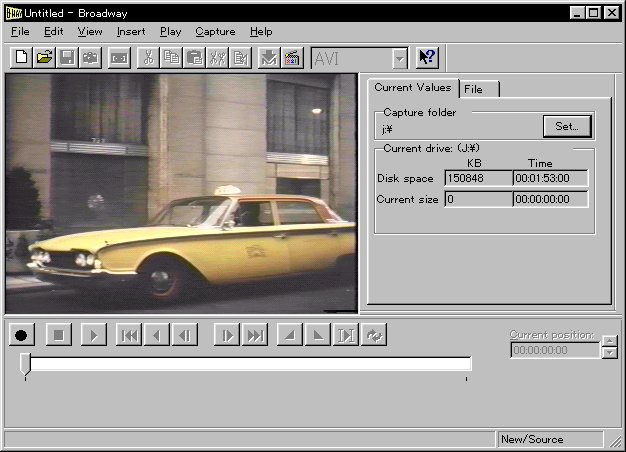The image size is (626, 452).
Task: Click the Open folder toolbar icon
Action: [x=45, y=58]
